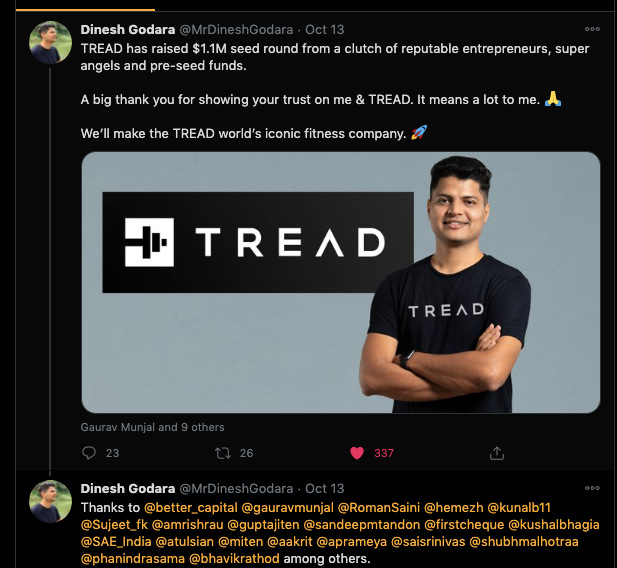Unlike the tweet via red heart icon
This screenshot has width=617, height=568.
(x=357, y=453)
